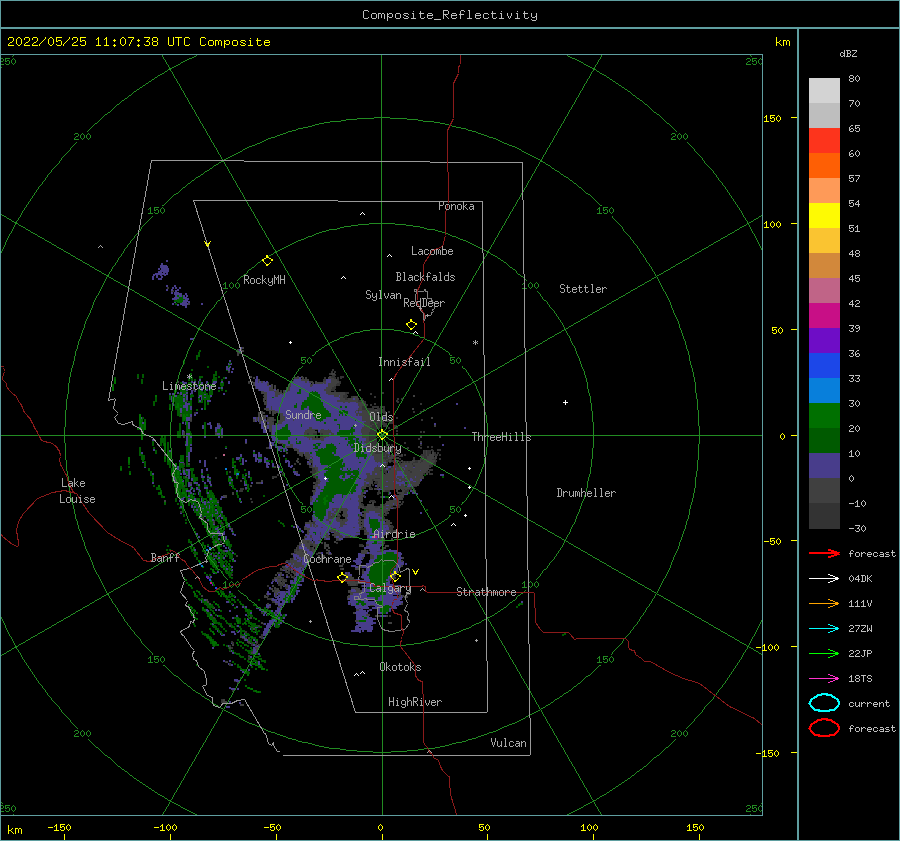900x841 pixels.
Task: Click the Stettler label
Action: click(583, 289)
